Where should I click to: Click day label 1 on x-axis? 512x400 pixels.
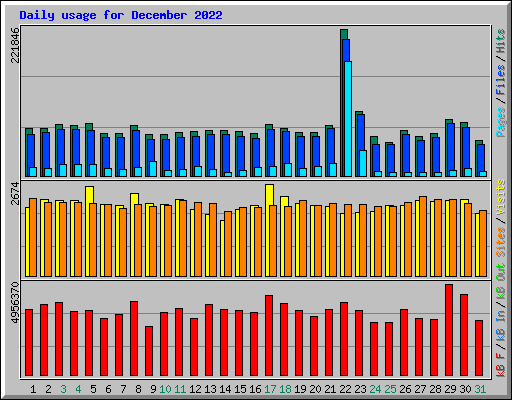point(33,389)
